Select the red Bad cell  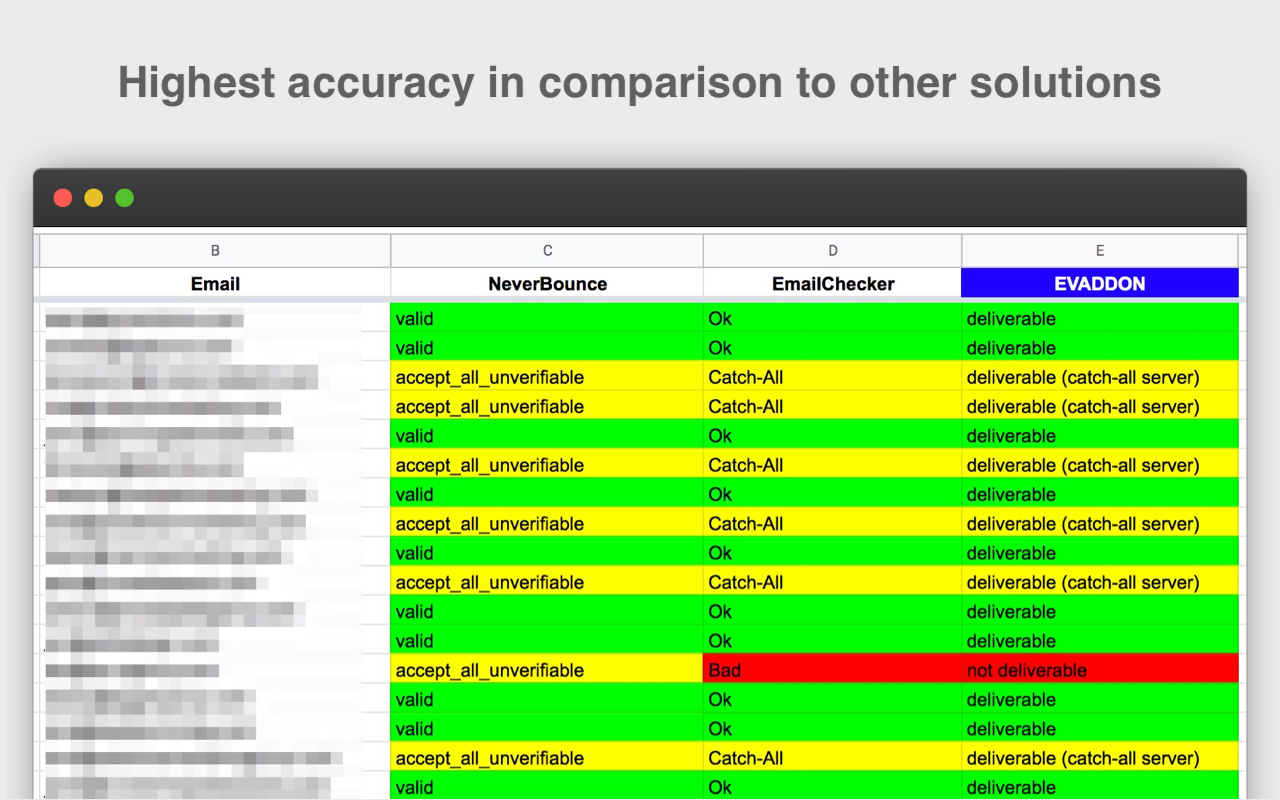click(832, 669)
